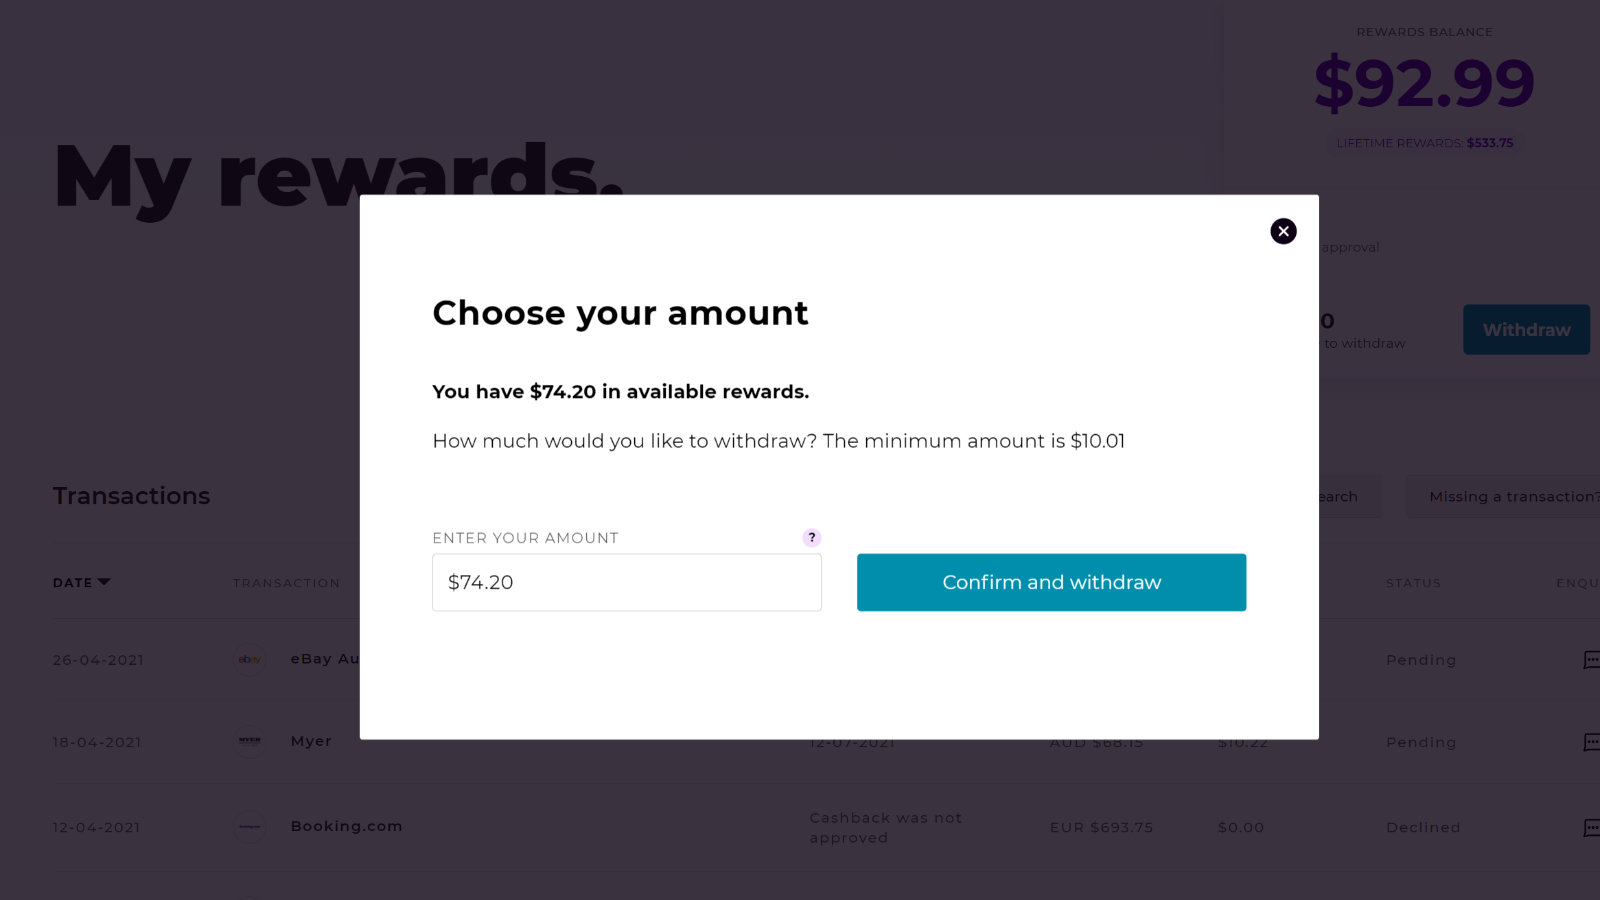Open enquiry chat for the Myer transaction

coord(1591,742)
